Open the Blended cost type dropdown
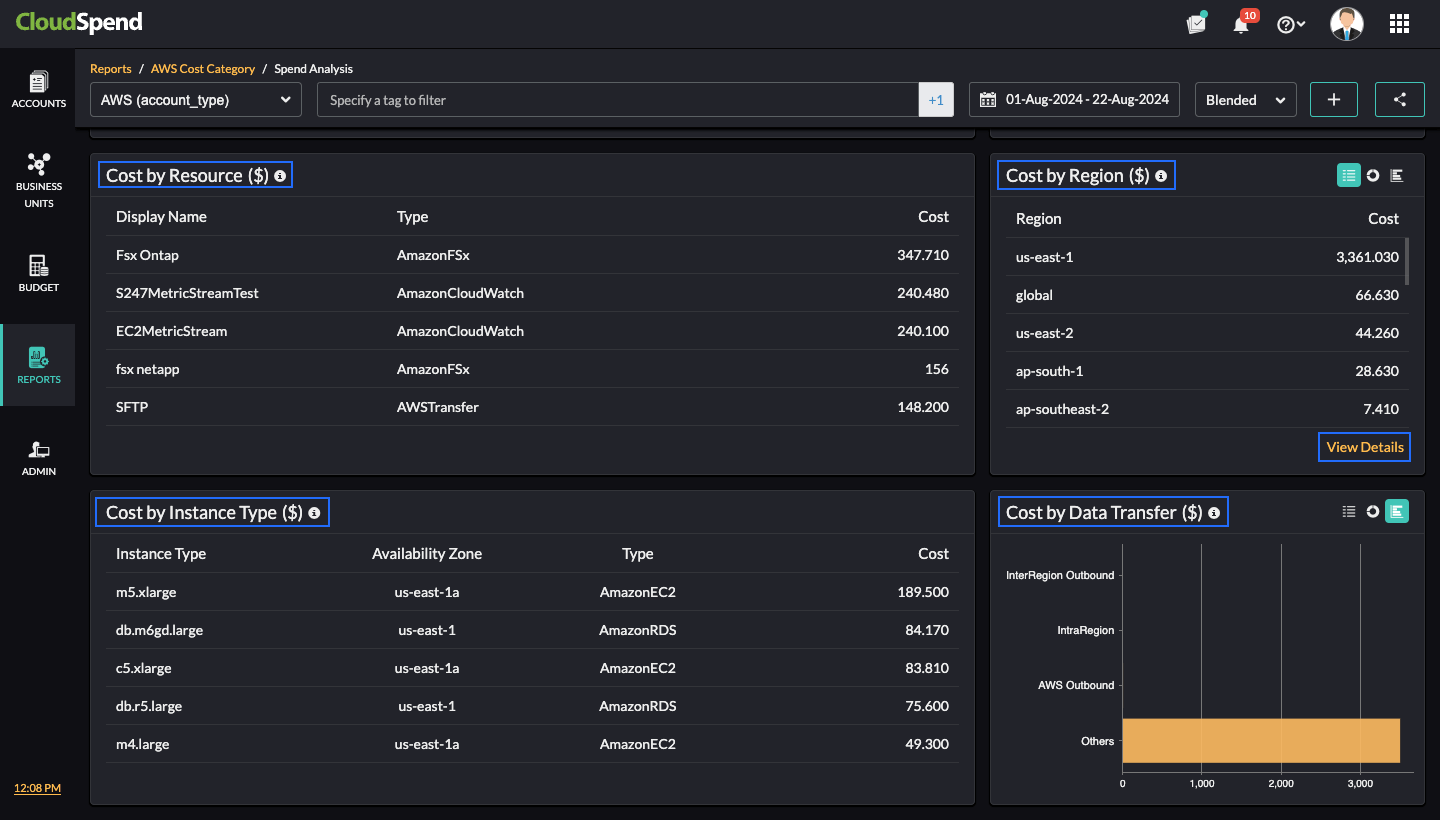 pyautogui.click(x=1245, y=100)
